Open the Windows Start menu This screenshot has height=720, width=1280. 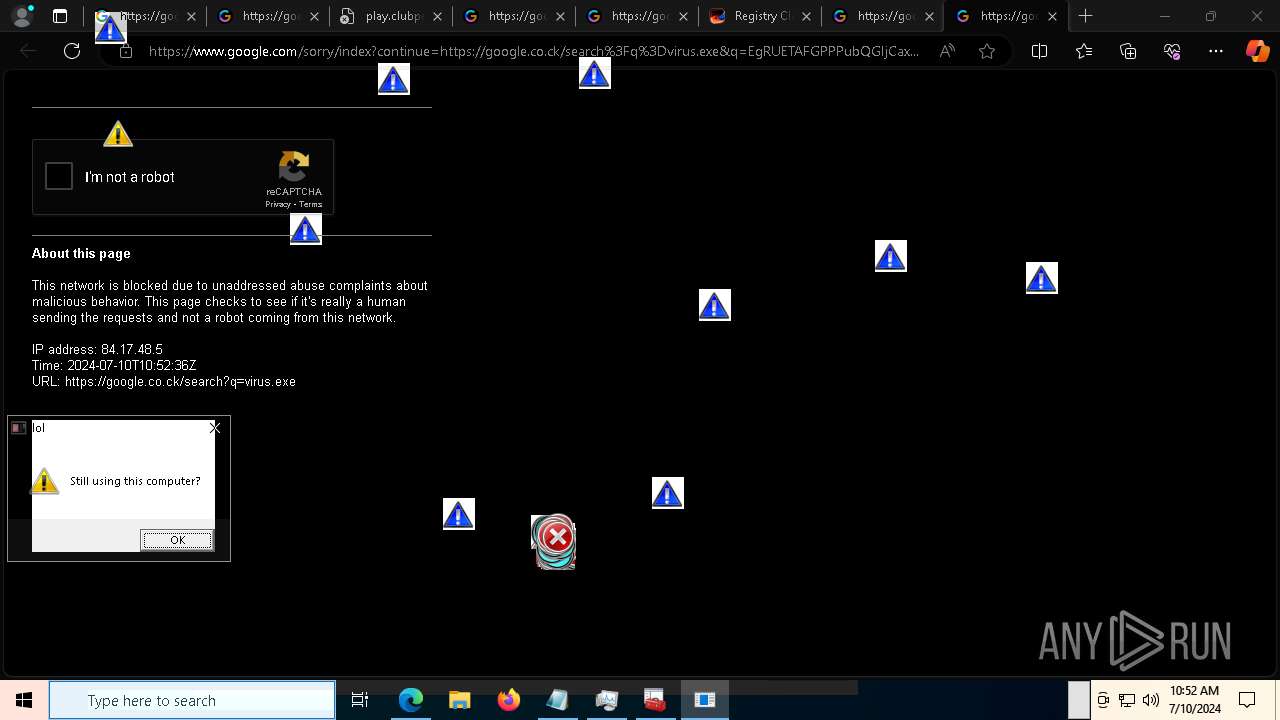(x=24, y=700)
